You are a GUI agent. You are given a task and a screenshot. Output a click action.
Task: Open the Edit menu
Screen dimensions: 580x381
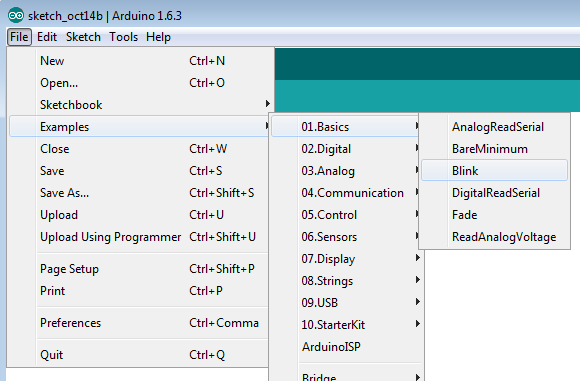[x=47, y=37]
